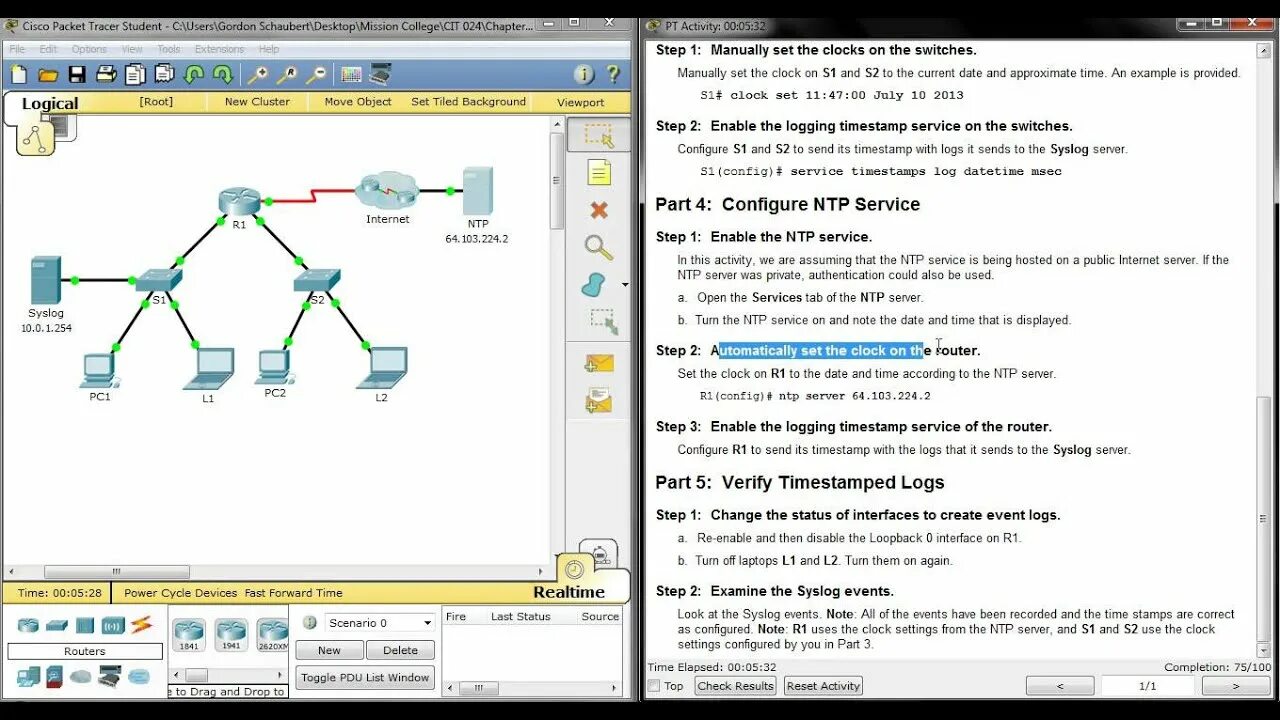Create a new file using toolbar icon
The width and height of the screenshot is (1280, 720).
point(19,74)
